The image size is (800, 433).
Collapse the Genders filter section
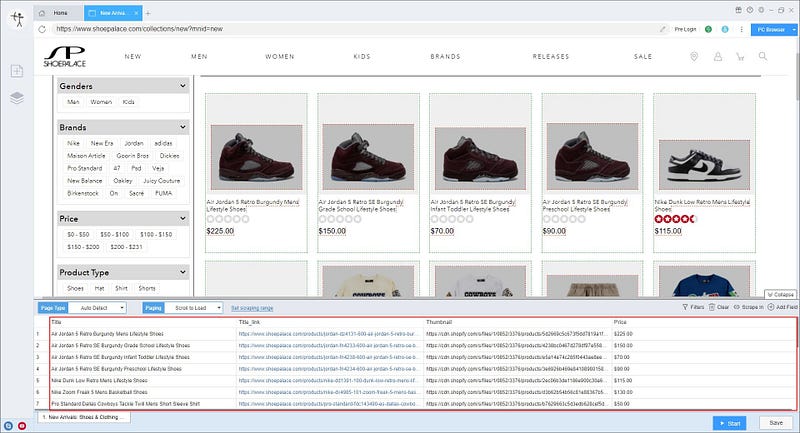click(x=183, y=86)
